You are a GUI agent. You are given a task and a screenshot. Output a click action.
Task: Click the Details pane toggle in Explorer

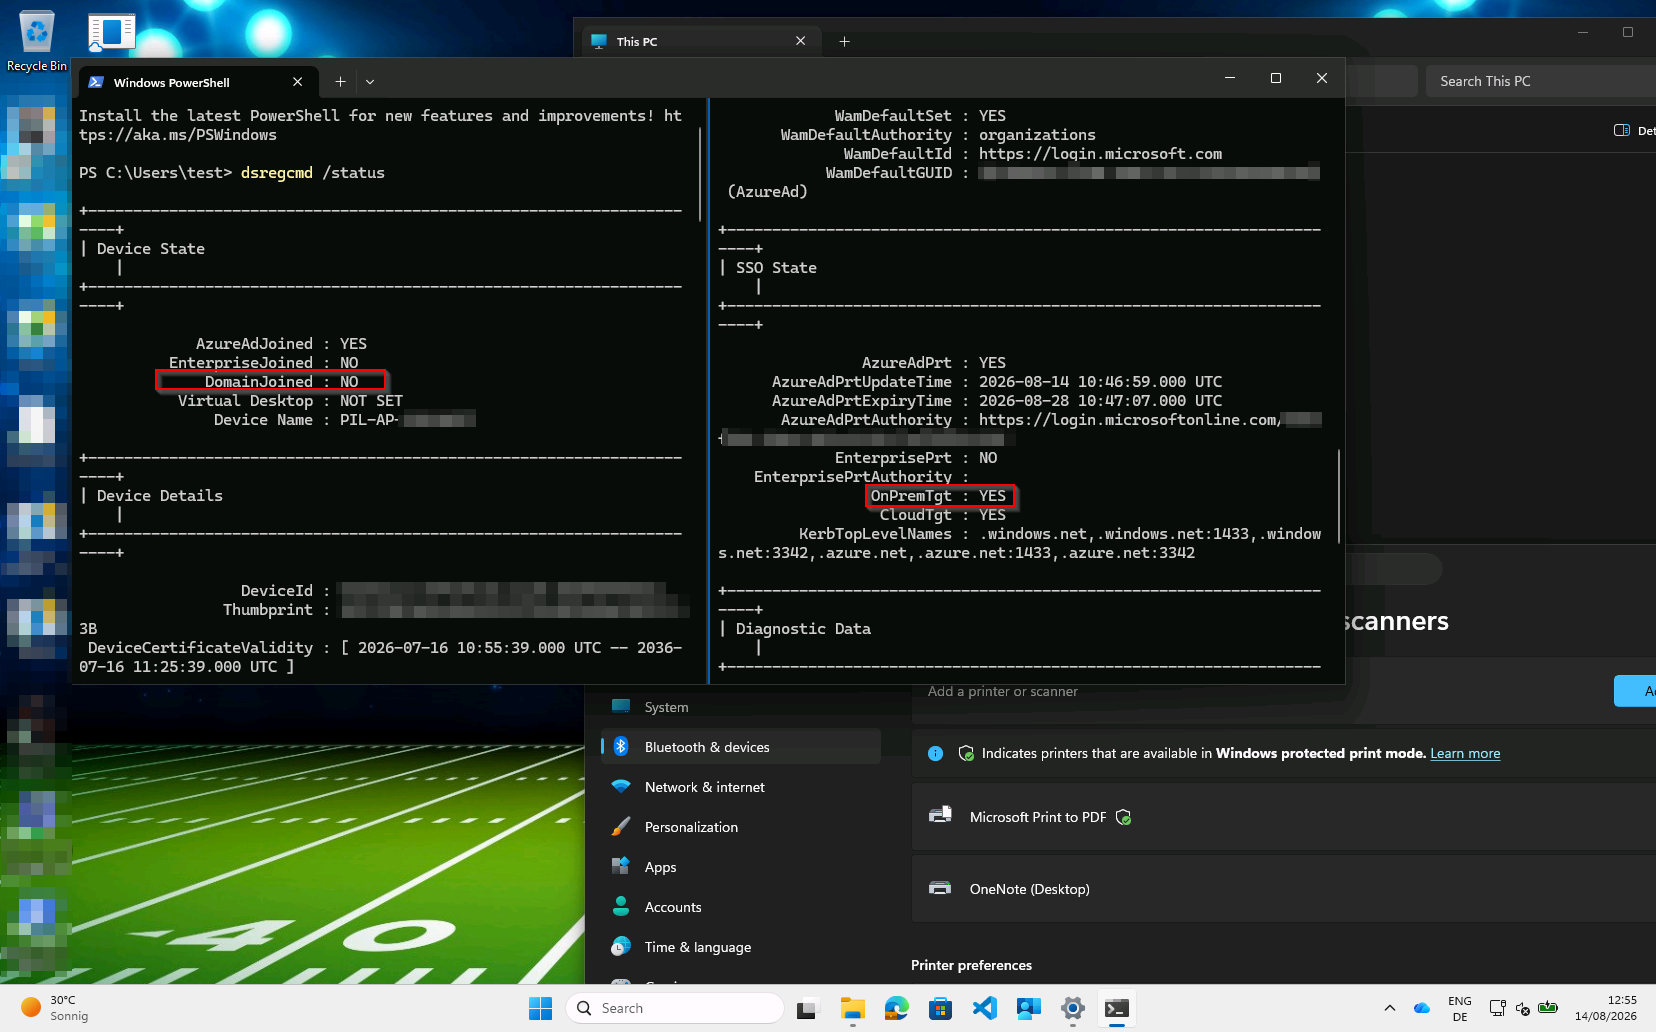click(1634, 130)
